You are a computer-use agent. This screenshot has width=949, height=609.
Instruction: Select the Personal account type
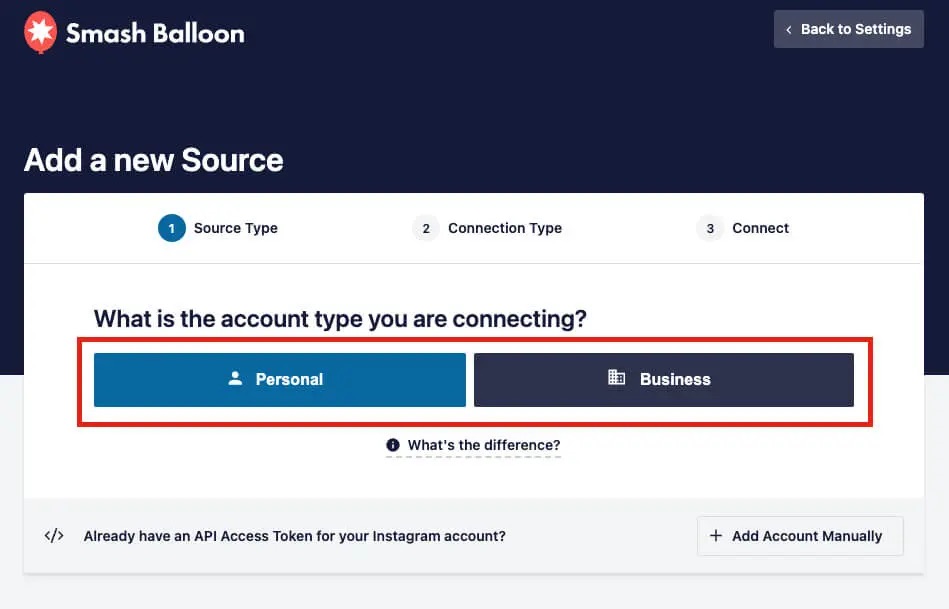[x=280, y=380]
